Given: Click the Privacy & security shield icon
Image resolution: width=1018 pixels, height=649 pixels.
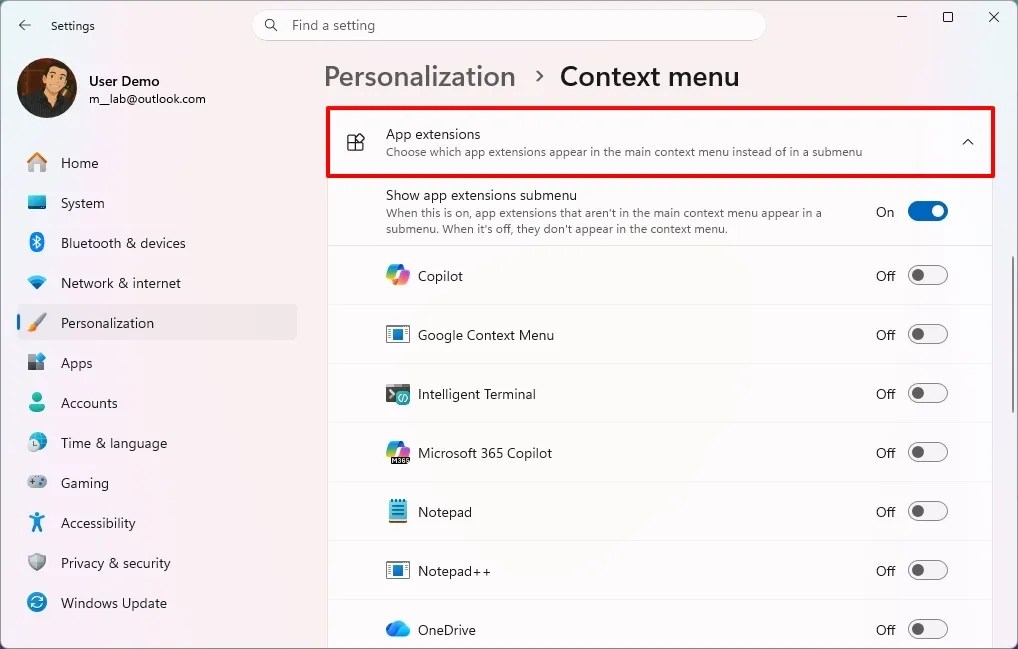Looking at the screenshot, I should click(x=37, y=562).
